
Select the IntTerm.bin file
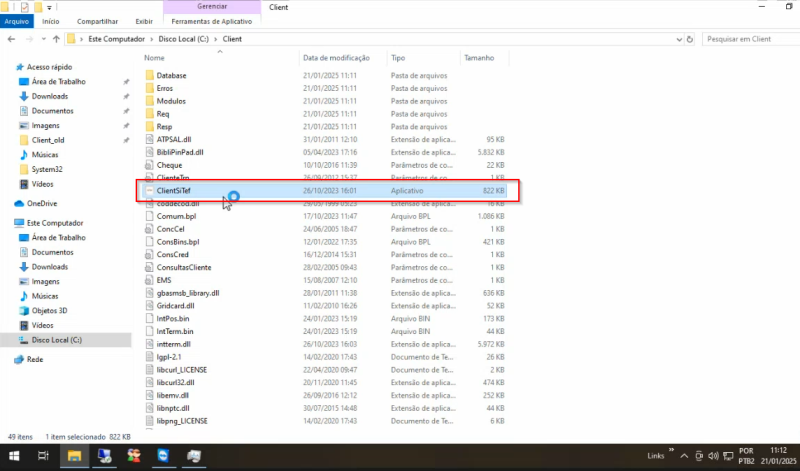pos(175,331)
